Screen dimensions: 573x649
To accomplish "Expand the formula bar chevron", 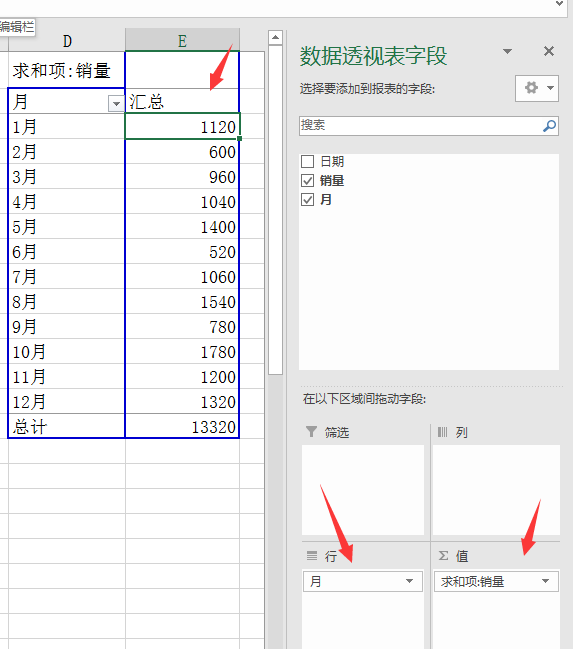I will tap(559, 4).
